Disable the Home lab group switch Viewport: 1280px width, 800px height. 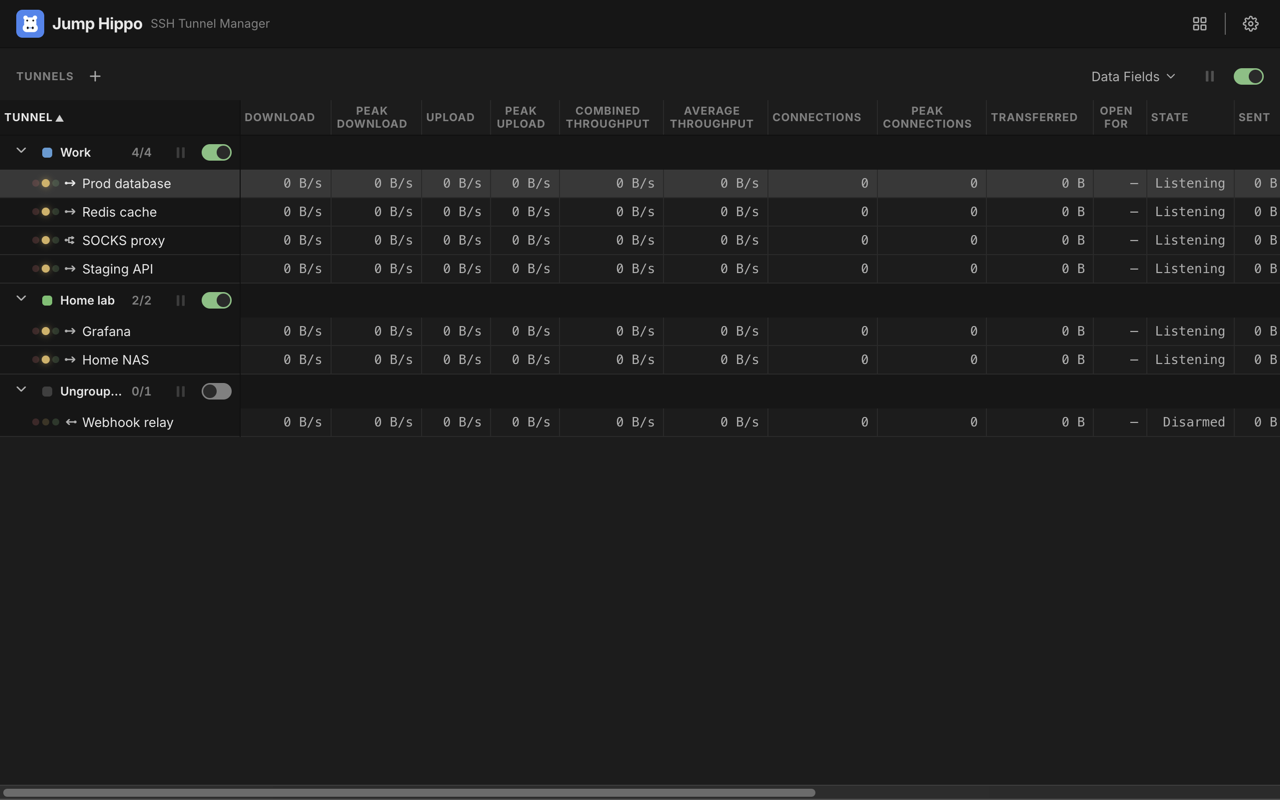click(216, 300)
